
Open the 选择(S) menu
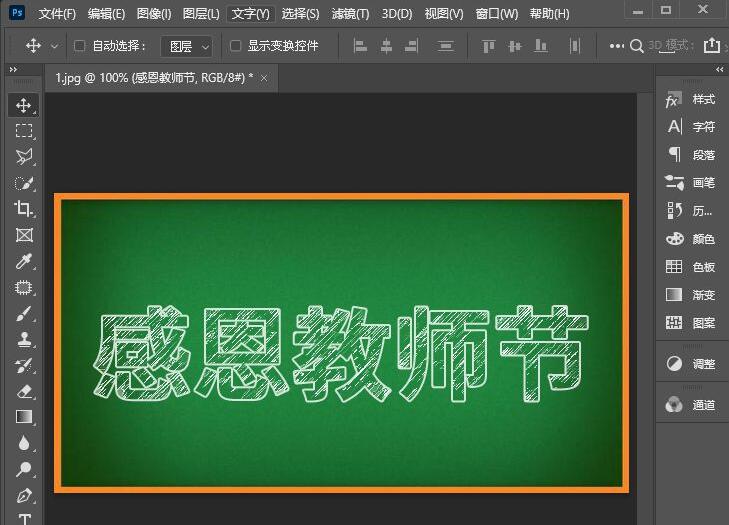pos(300,14)
